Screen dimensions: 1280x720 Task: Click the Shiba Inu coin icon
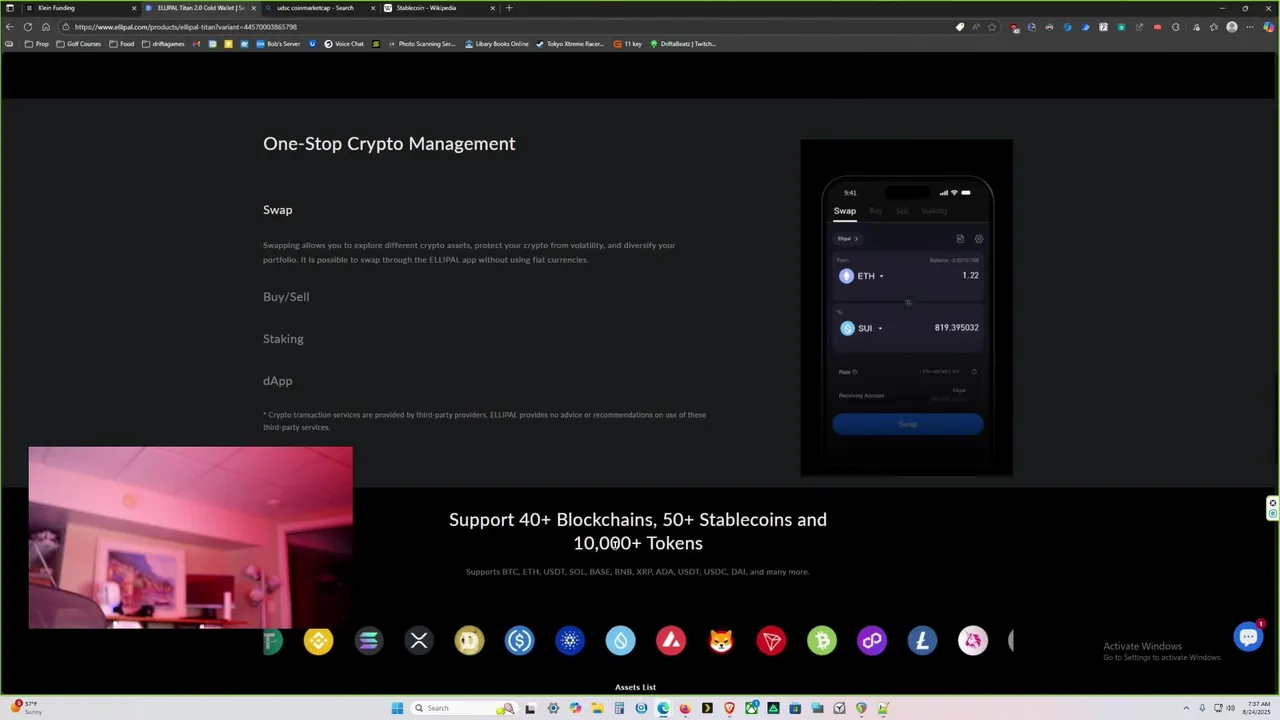click(721, 641)
